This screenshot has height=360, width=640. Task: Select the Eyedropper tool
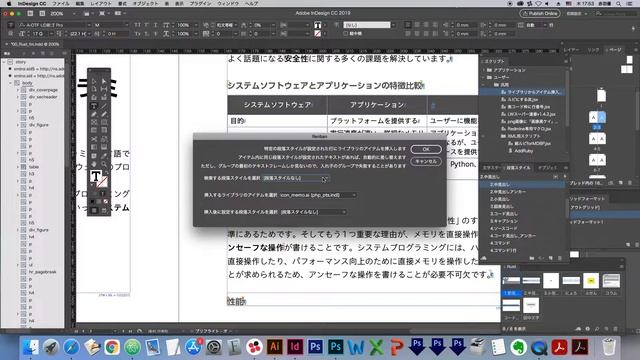pyautogui.click(x=104, y=156)
